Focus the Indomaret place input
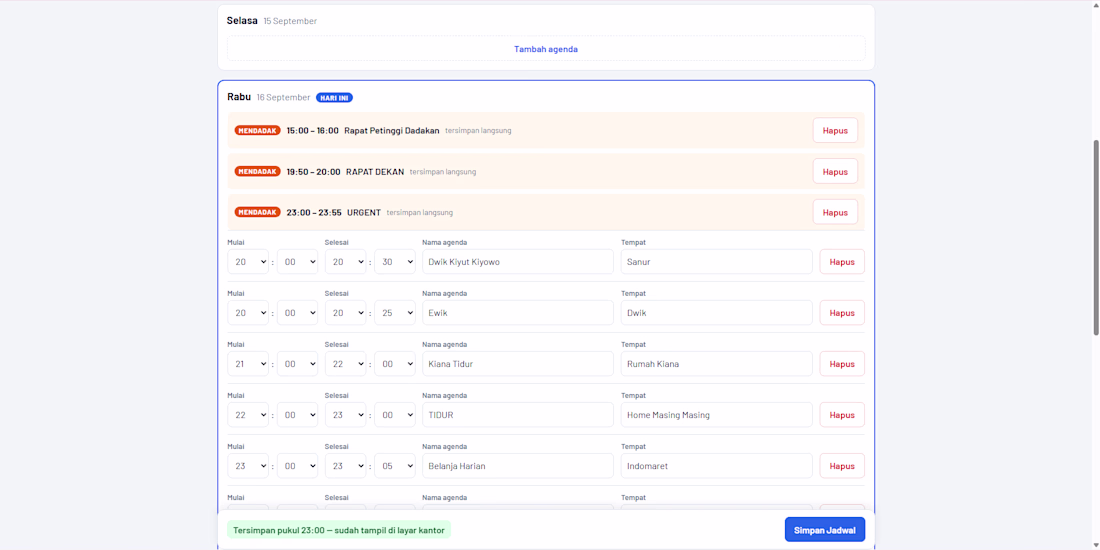The height and width of the screenshot is (550, 1100). [716, 466]
